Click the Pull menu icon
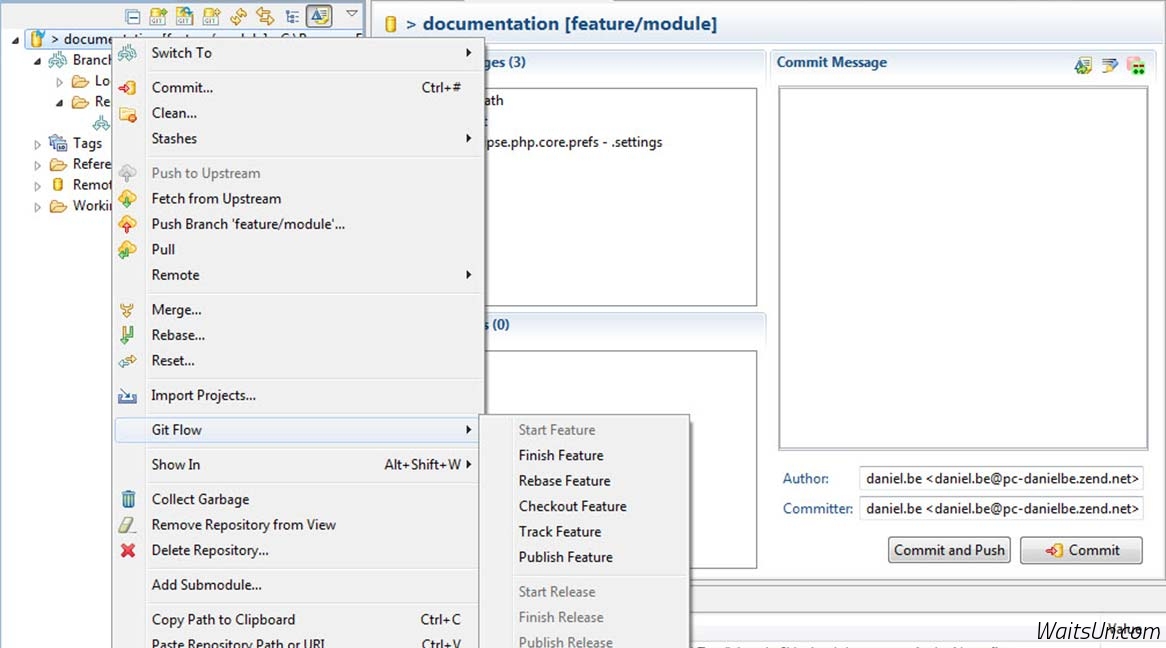 128,250
